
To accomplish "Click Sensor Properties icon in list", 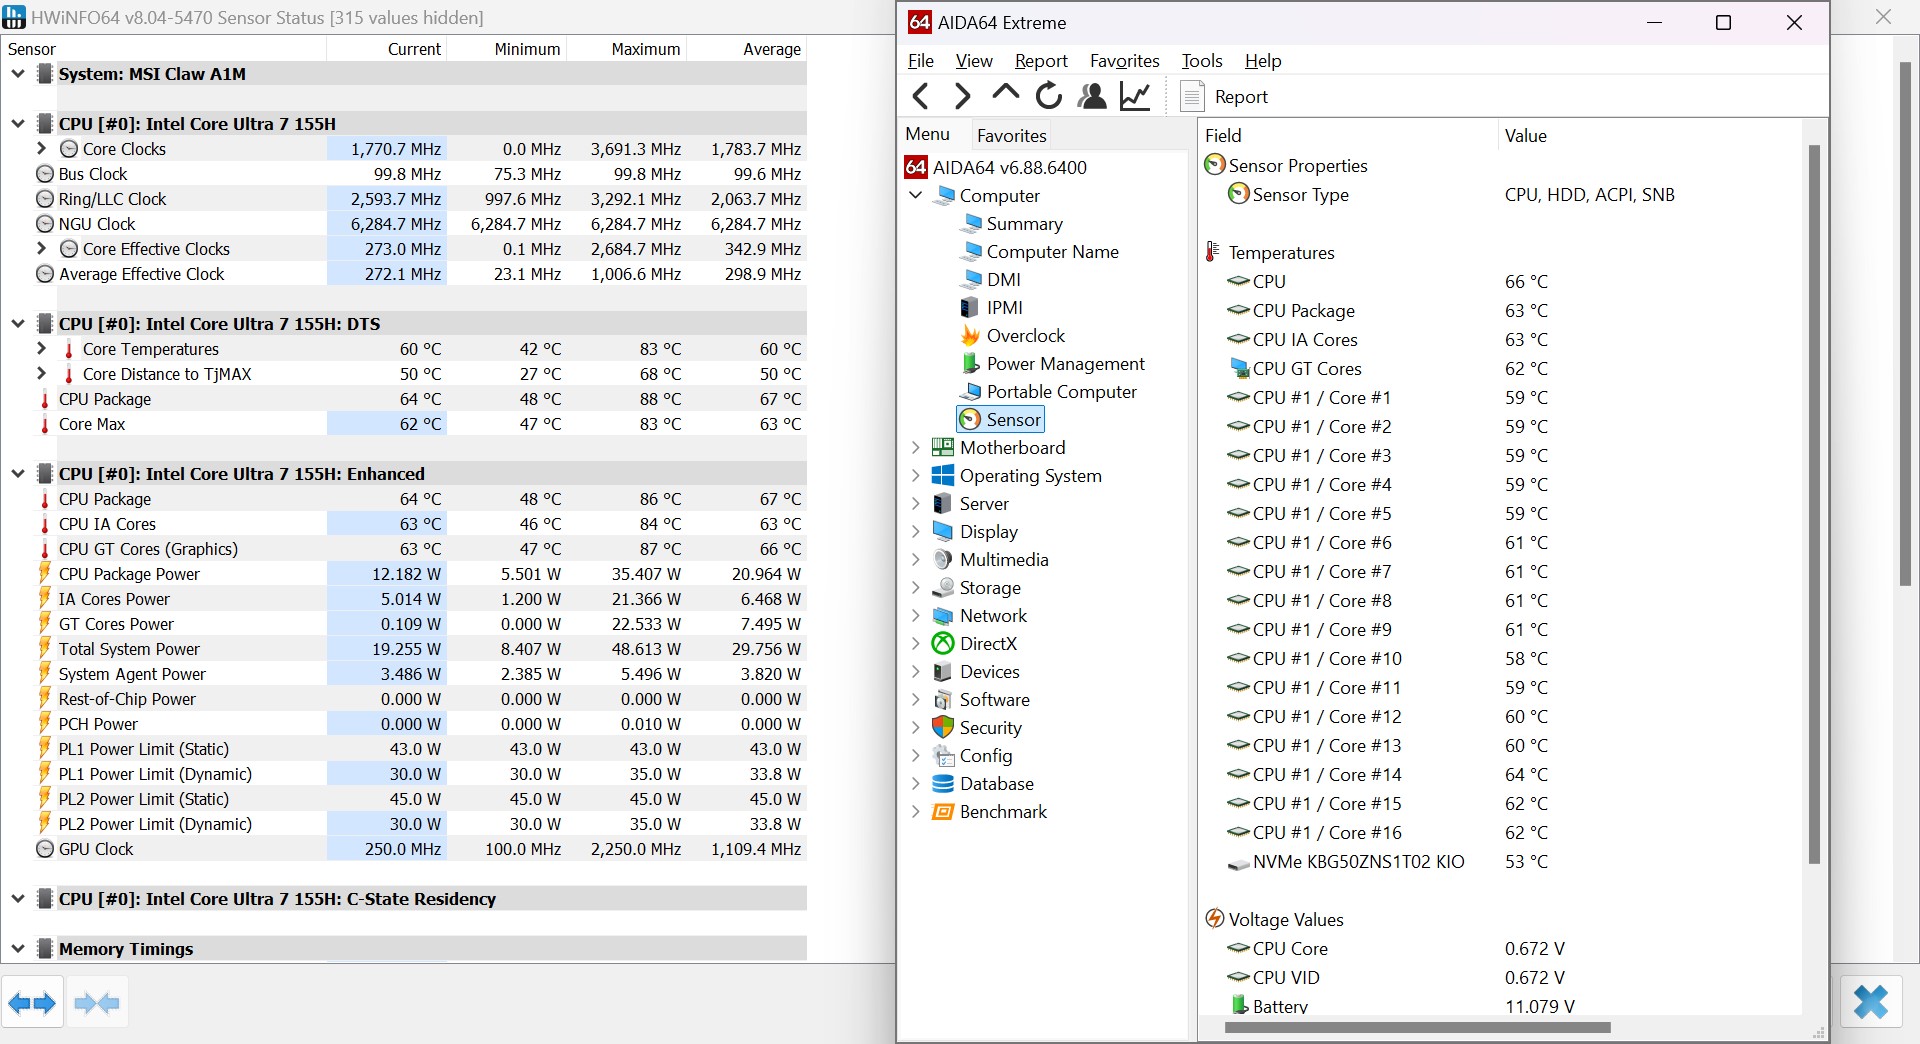I will pyautogui.click(x=1215, y=165).
